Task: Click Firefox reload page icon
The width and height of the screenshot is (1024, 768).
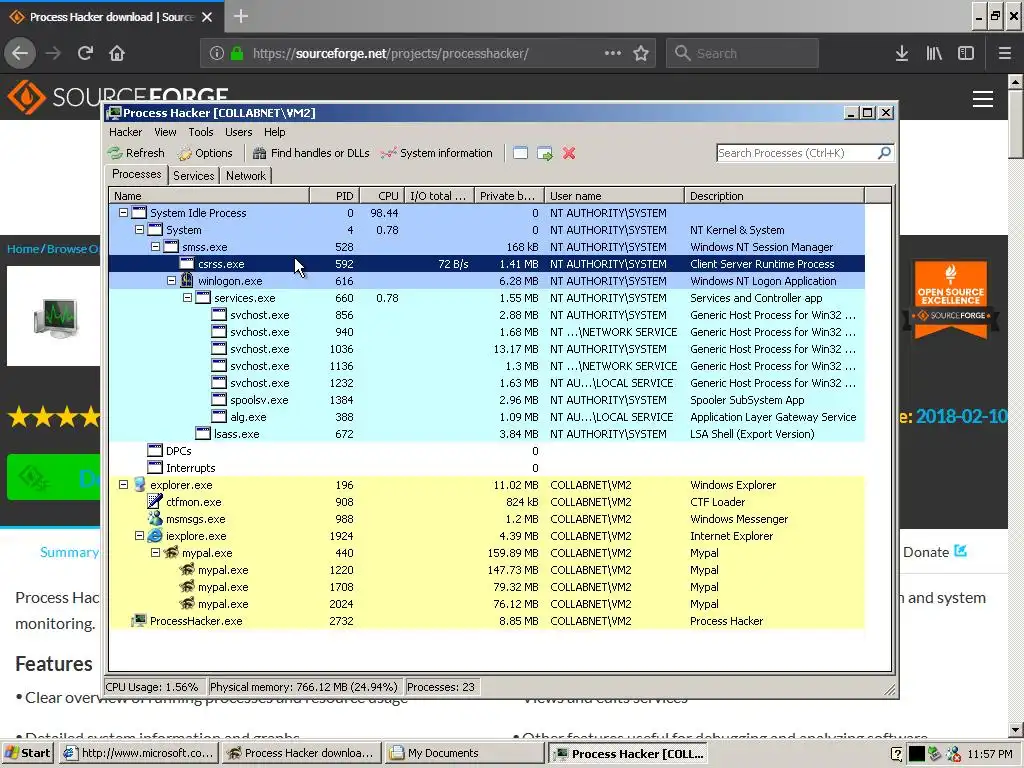Action: [x=85, y=53]
